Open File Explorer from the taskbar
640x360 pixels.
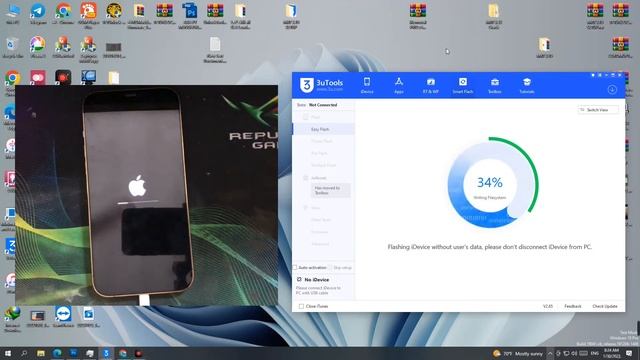(x=41, y=353)
